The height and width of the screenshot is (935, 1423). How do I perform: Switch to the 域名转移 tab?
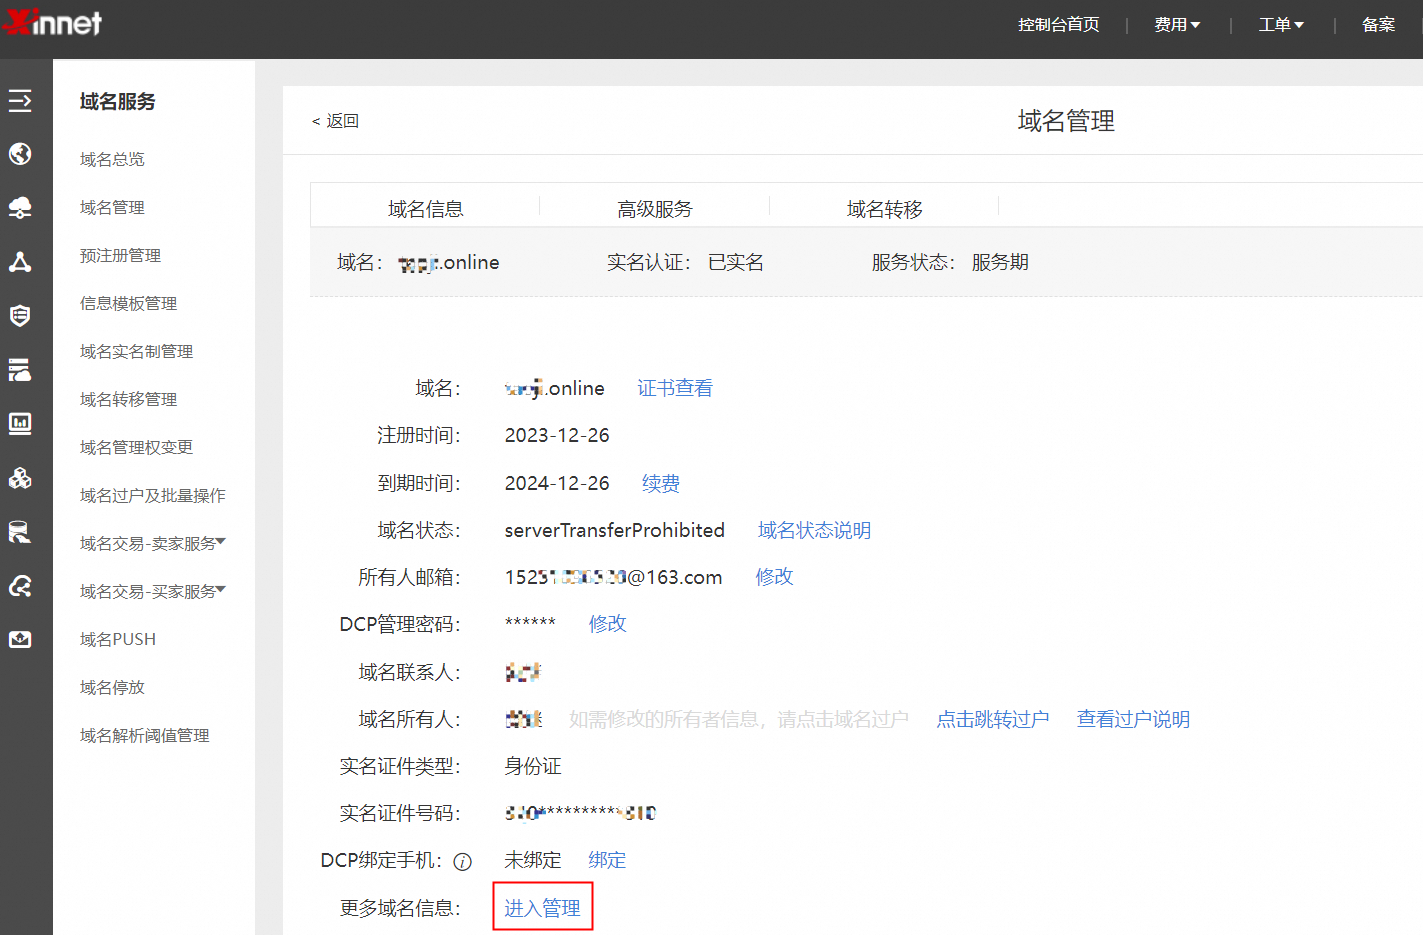[884, 209]
